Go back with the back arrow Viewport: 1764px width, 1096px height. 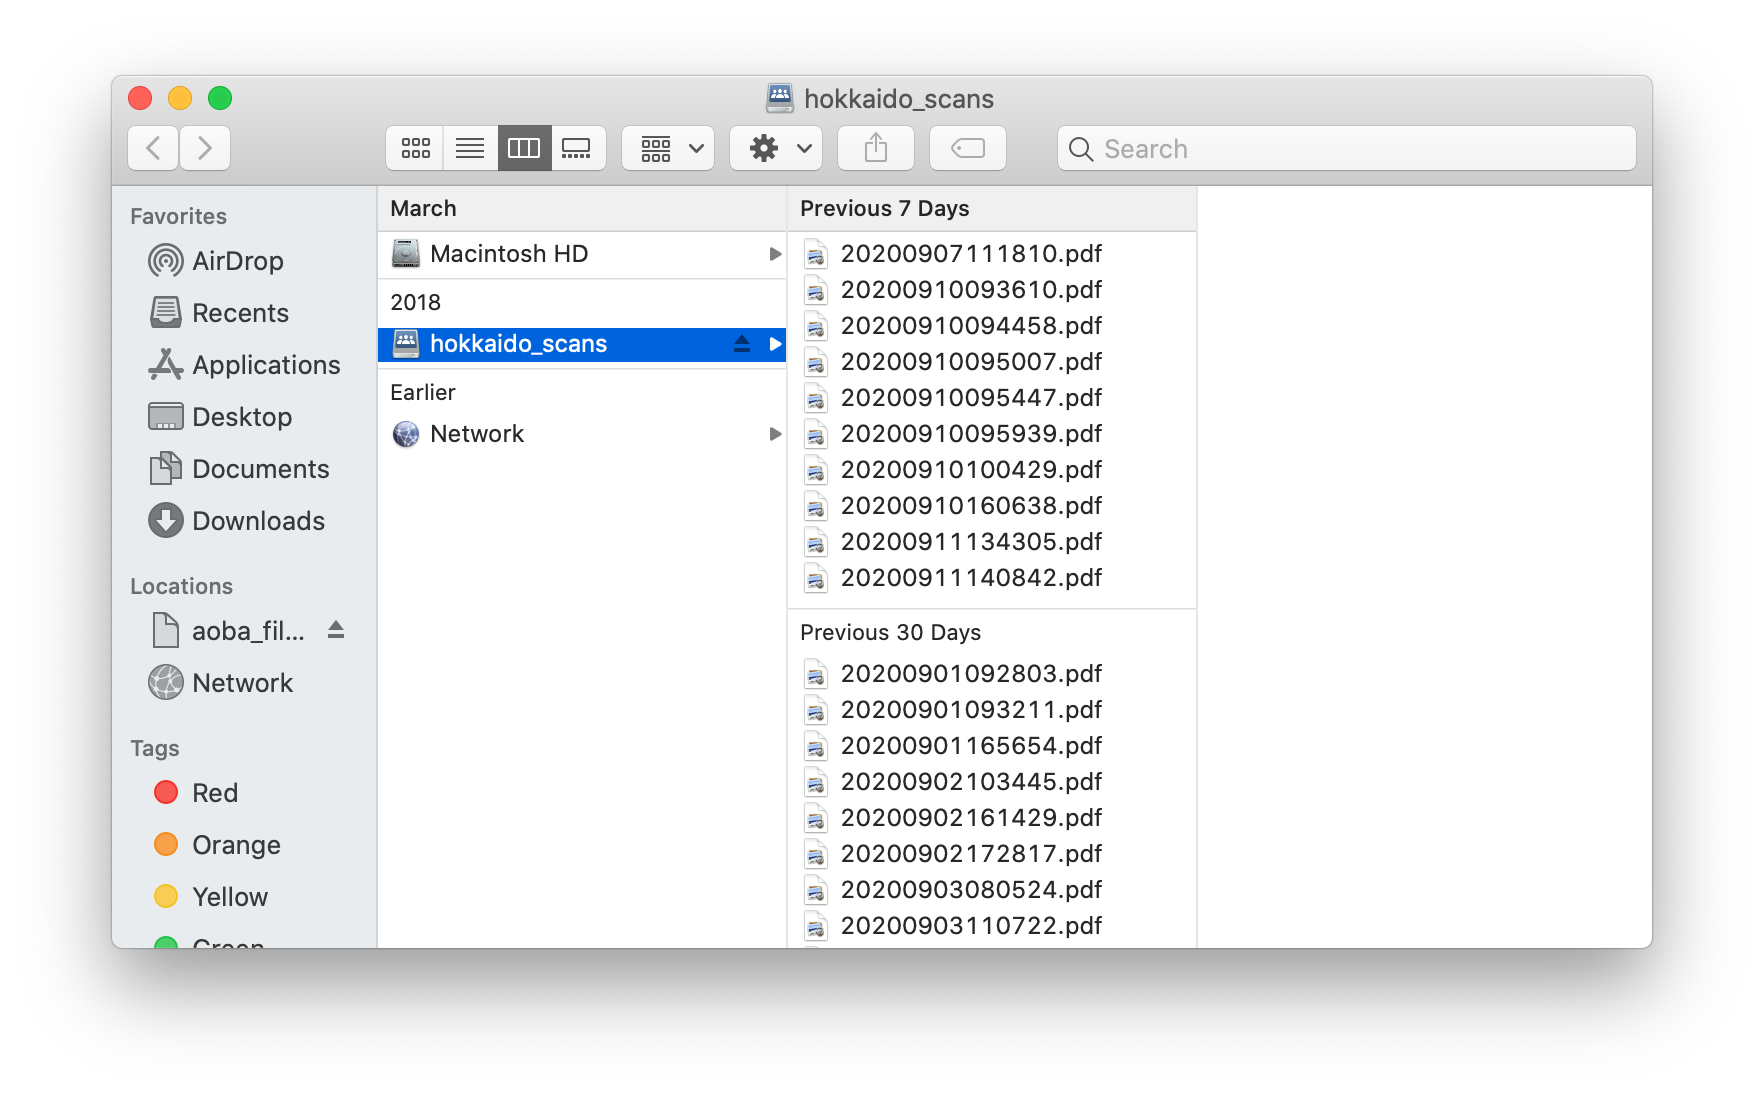click(154, 149)
